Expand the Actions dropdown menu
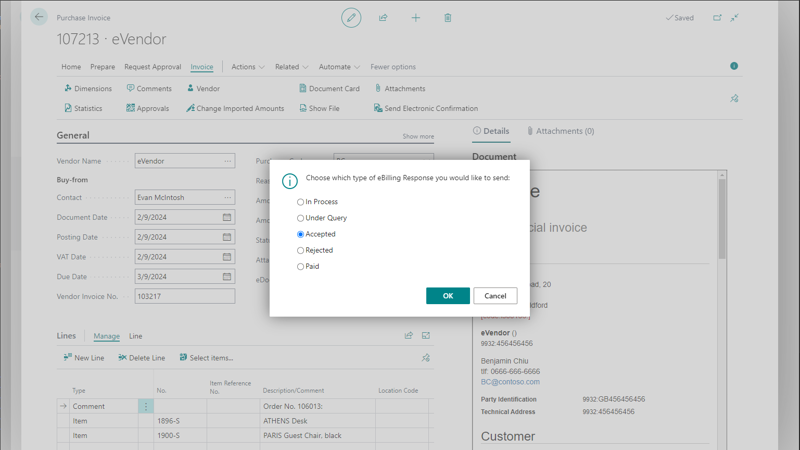This screenshot has width=800, height=450. [248, 67]
